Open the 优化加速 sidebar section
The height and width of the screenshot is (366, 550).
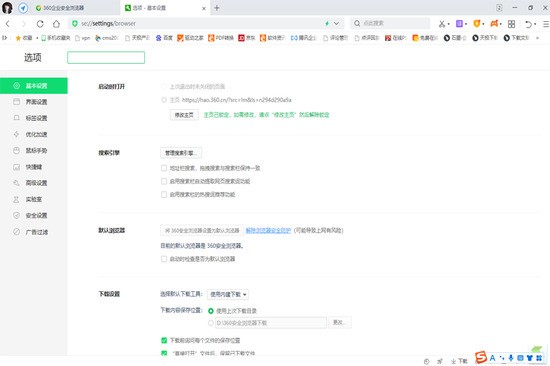pyautogui.click(x=33, y=134)
